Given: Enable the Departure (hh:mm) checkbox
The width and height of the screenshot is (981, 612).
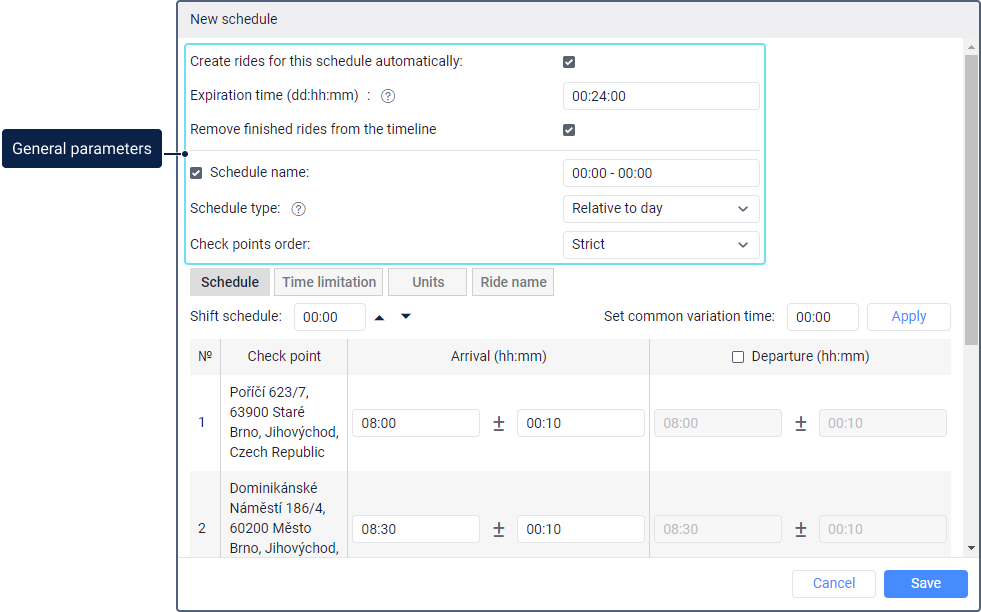Looking at the screenshot, I should pyautogui.click(x=738, y=357).
